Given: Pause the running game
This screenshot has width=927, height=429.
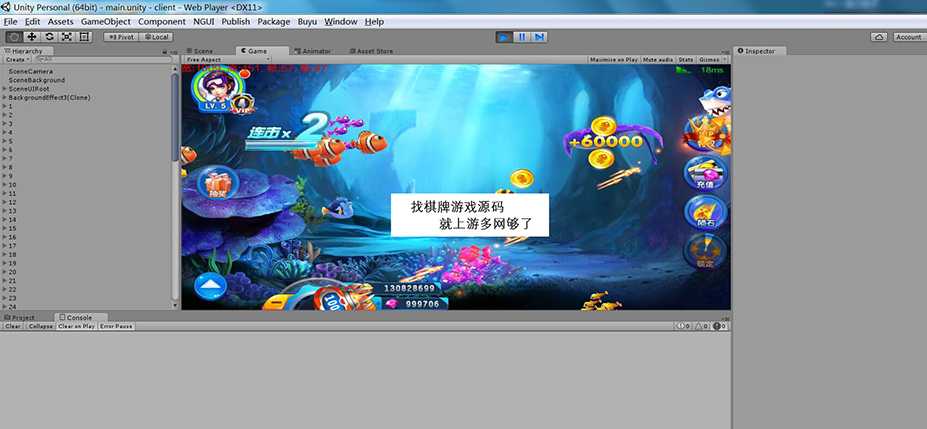Looking at the screenshot, I should point(521,37).
